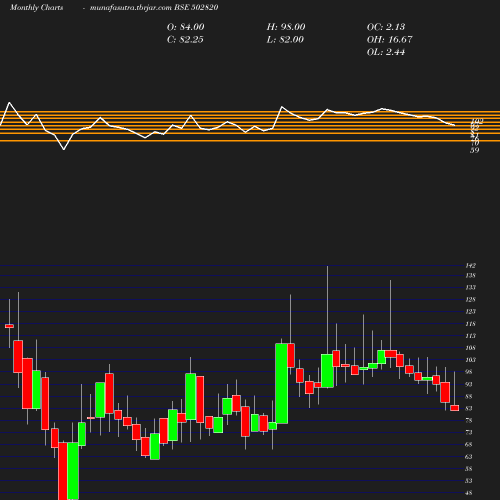Click the tallest green candle reaching 108
500x500 pixels.
[x=282, y=384]
